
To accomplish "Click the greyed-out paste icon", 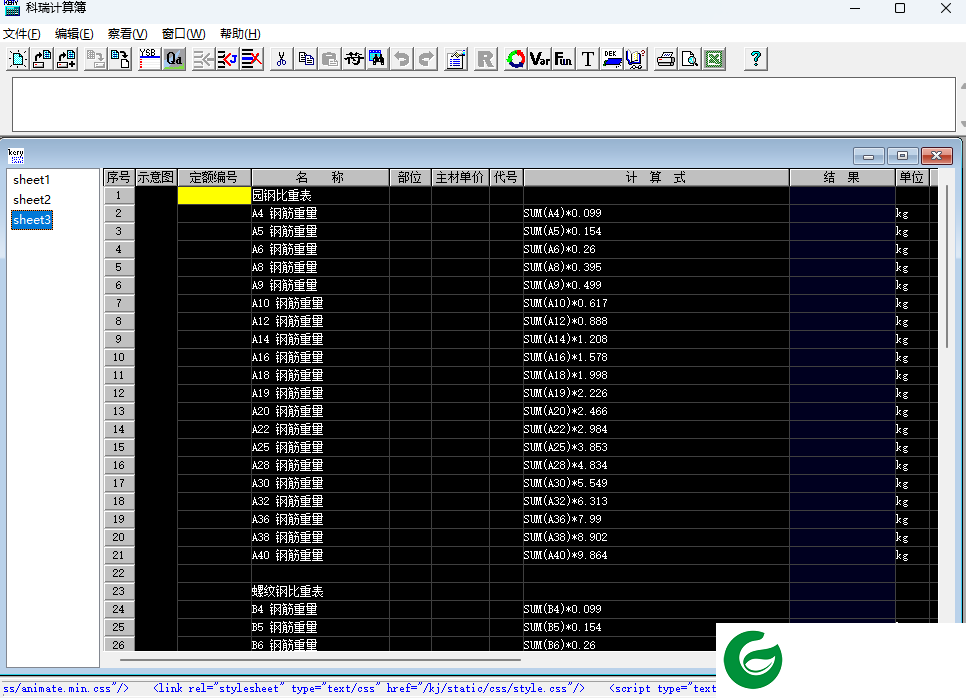I will pyautogui.click(x=330, y=59).
